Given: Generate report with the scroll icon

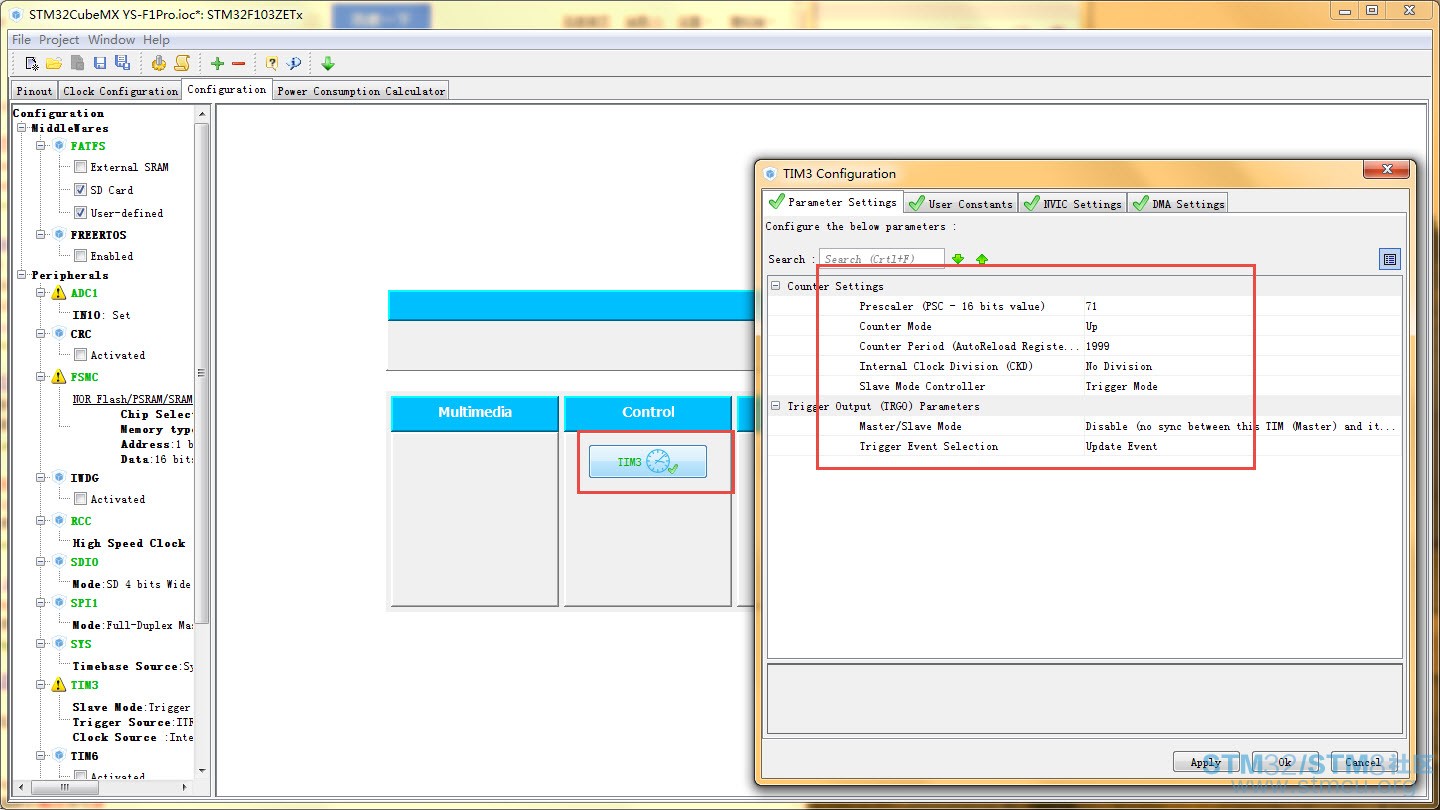Looking at the screenshot, I should tap(182, 63).
